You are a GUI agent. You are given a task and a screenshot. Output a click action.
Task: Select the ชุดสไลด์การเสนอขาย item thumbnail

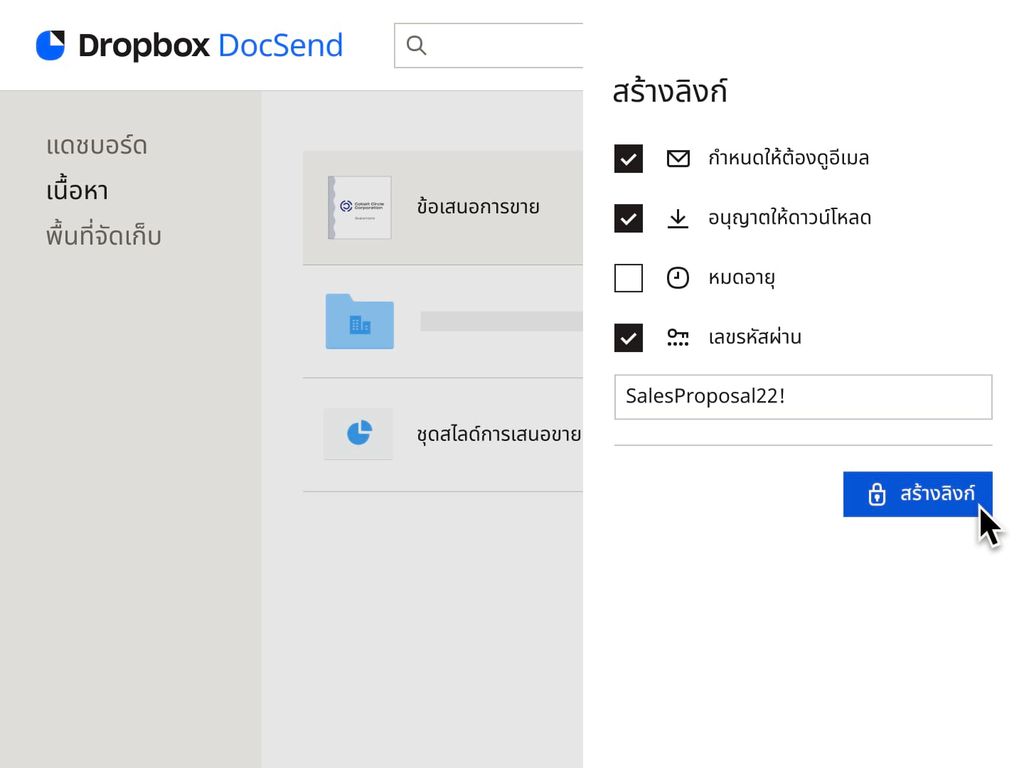click(358, 433)
